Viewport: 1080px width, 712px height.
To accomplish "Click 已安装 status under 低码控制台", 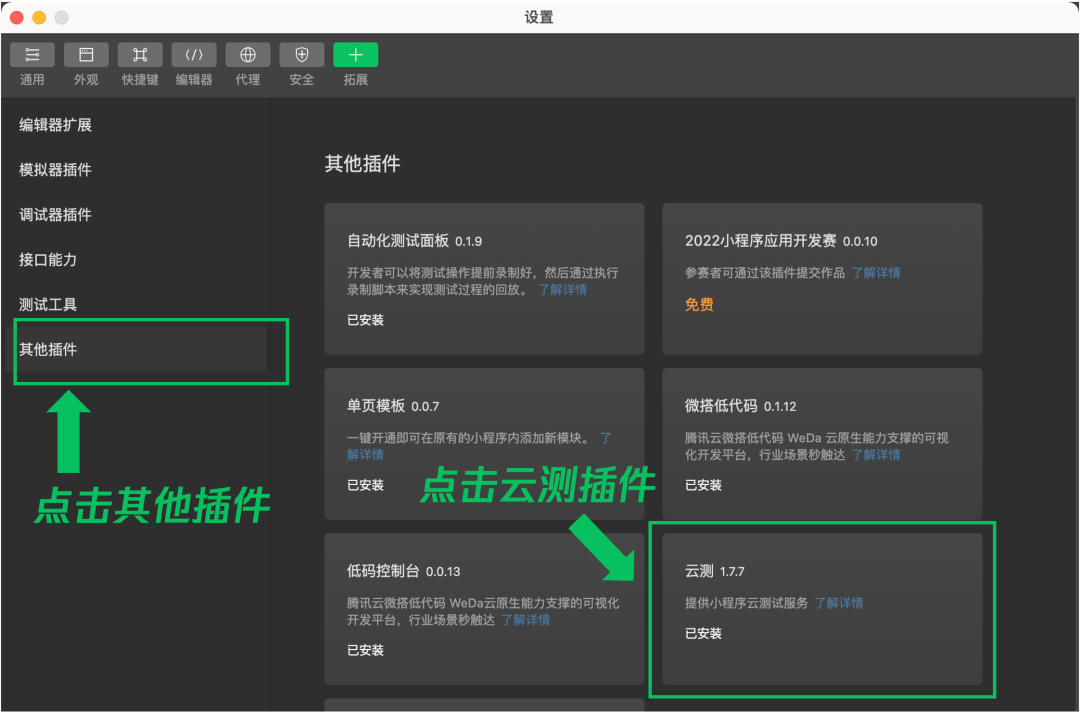I will pos(365,651).
